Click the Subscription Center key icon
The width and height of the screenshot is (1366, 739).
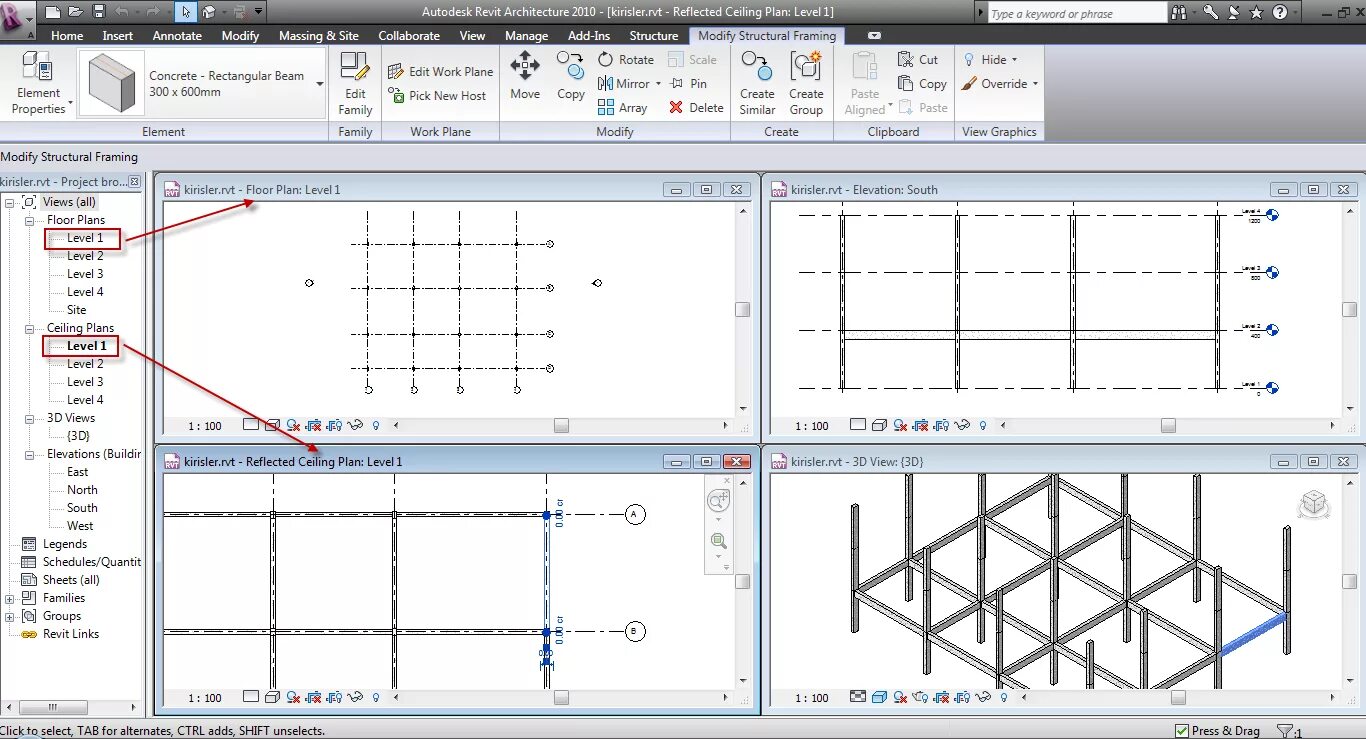1210,13
